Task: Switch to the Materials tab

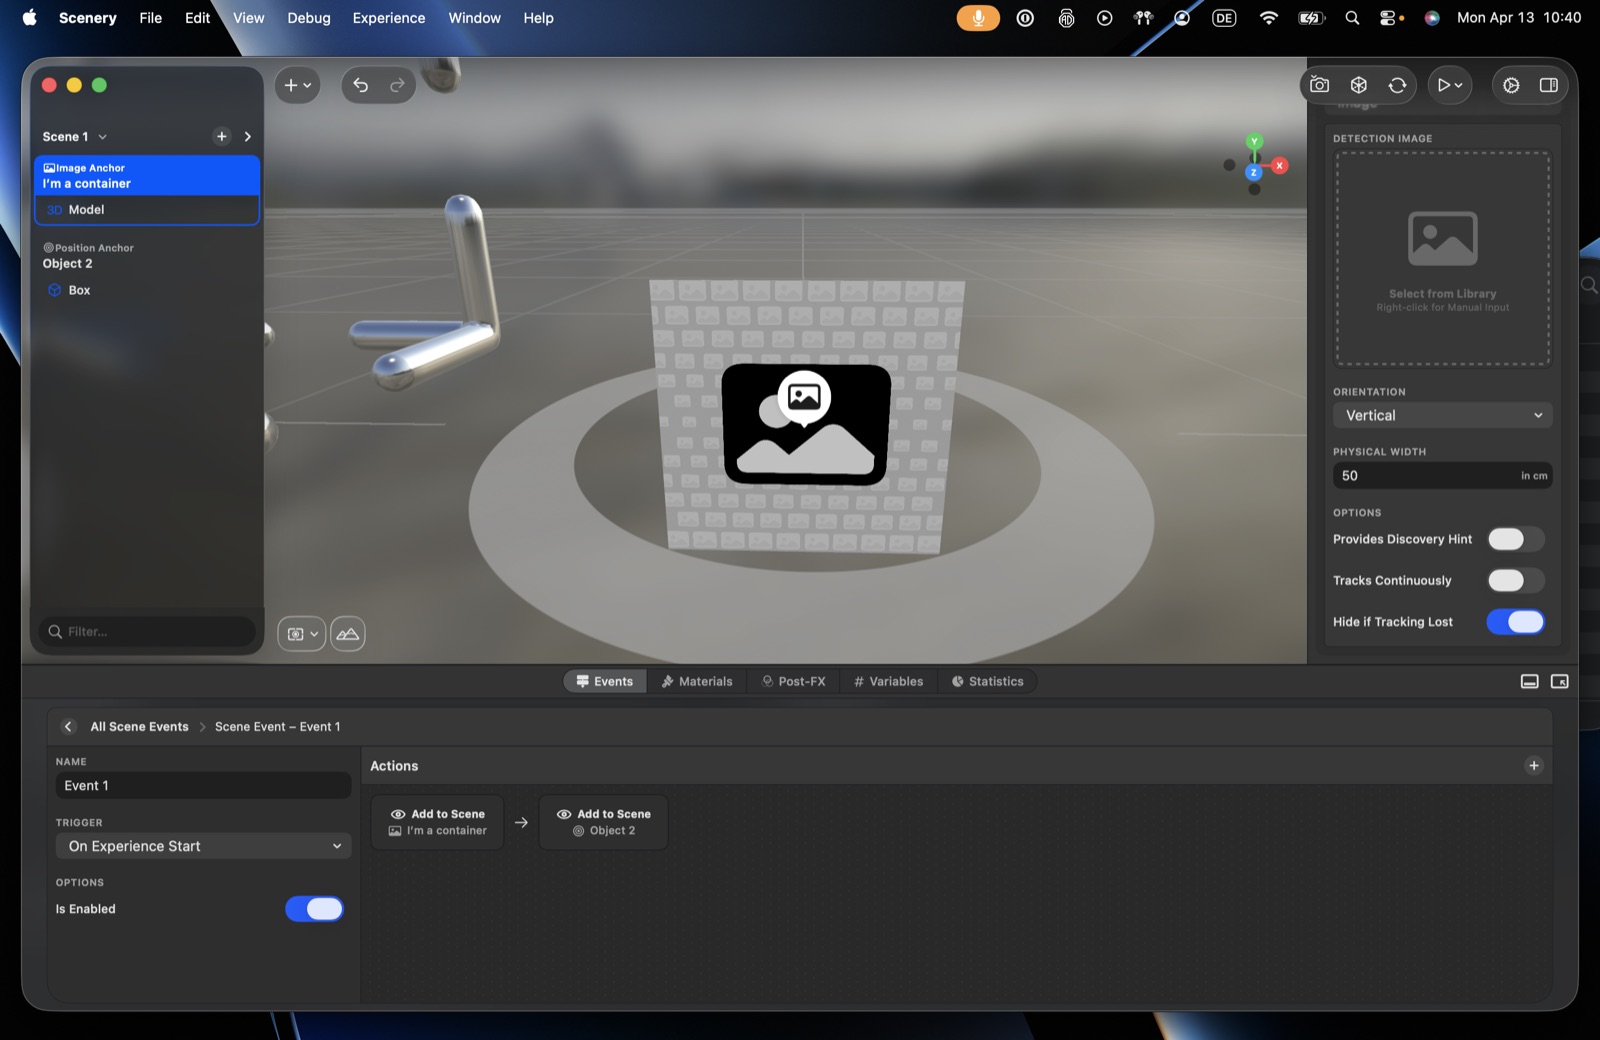Action: coord(697,682)
